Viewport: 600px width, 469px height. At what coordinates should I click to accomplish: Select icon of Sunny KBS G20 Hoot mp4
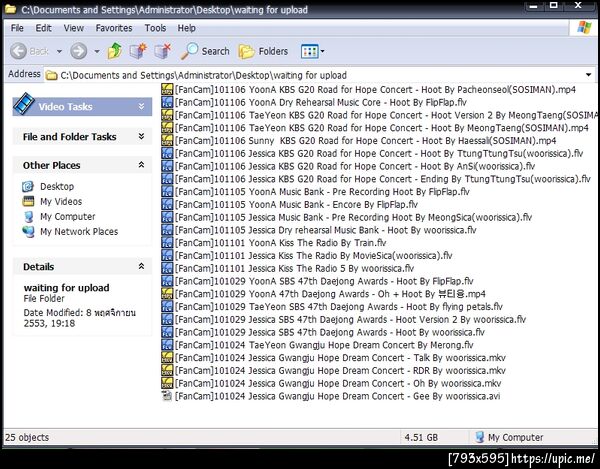coord(167,140)
